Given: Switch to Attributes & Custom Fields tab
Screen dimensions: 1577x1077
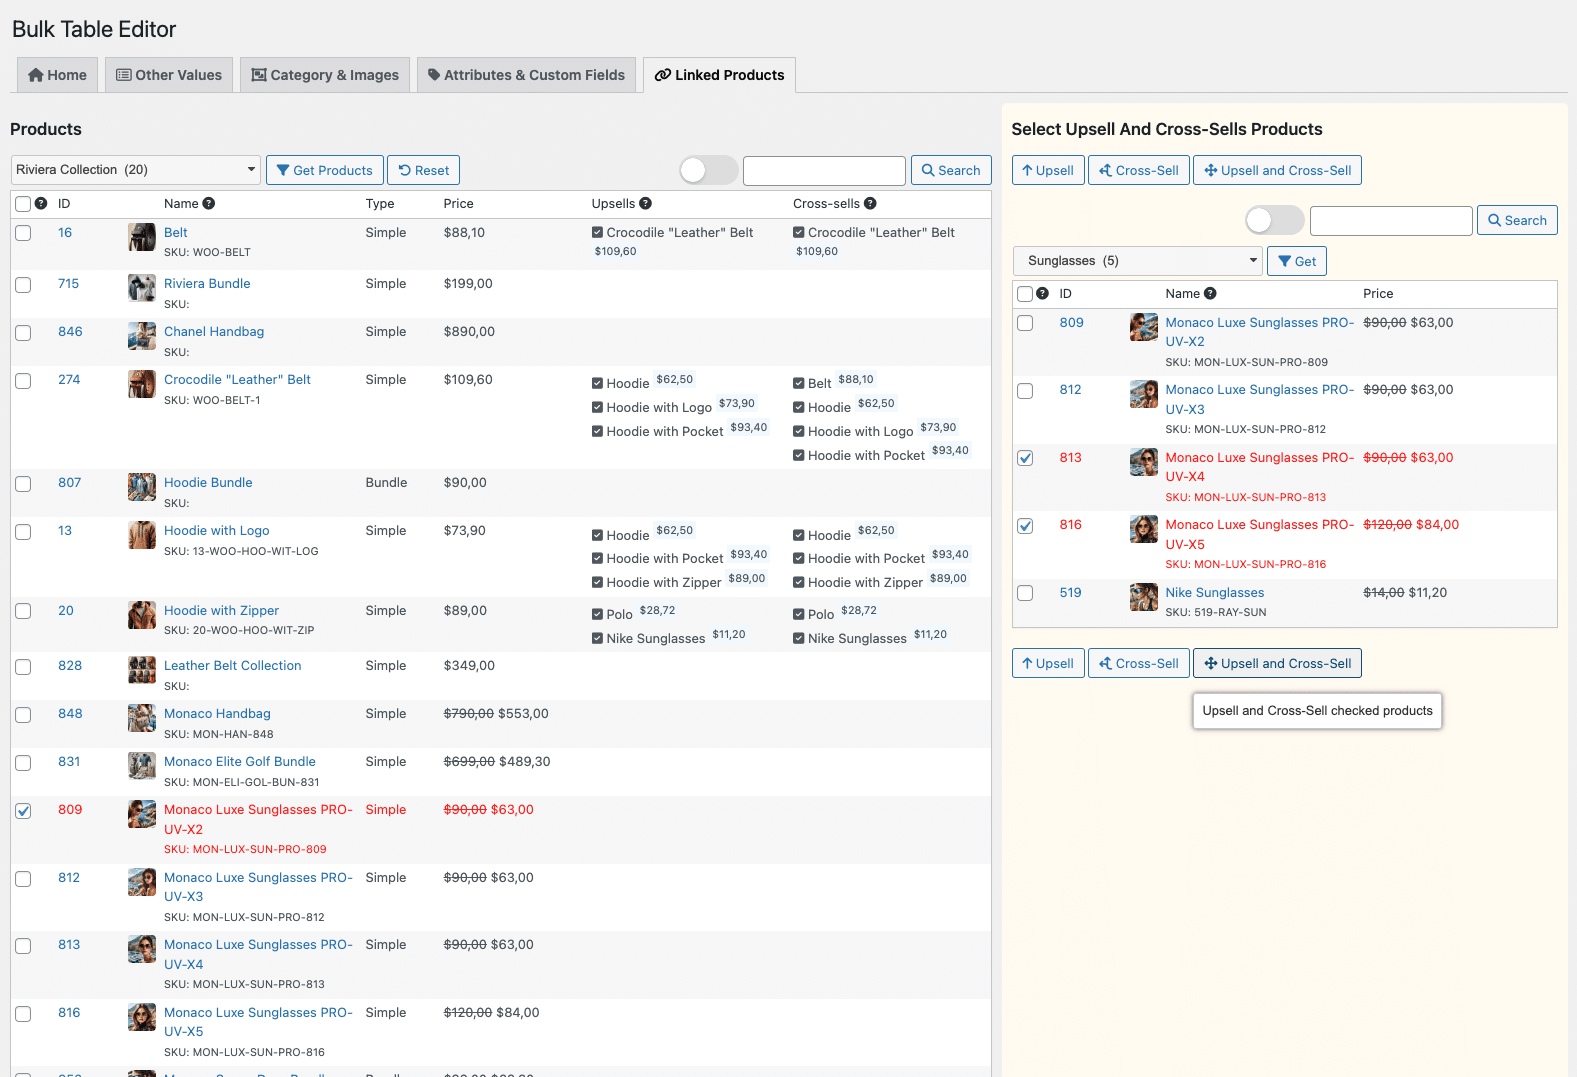Looking at the screenshot, I should [526, 75].
